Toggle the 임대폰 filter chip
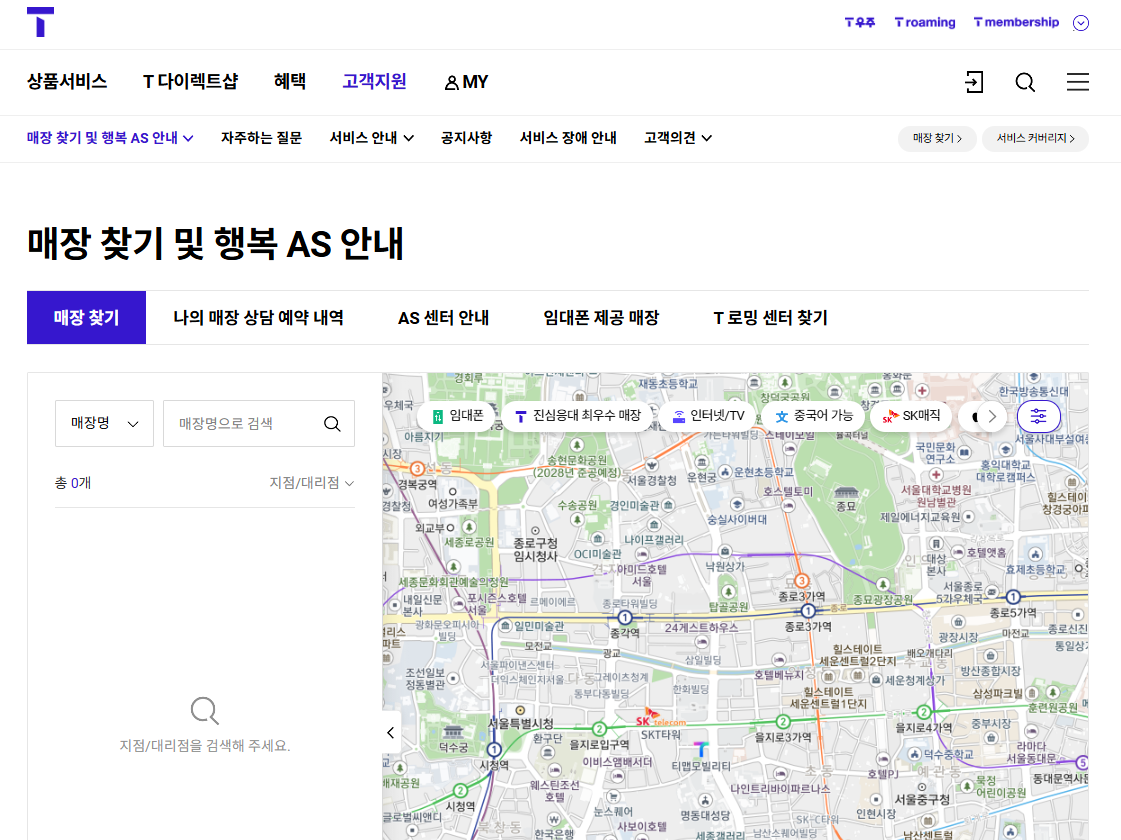This screenshot has height=840, width=1121. pyautogui.click(x=458, y=416)
